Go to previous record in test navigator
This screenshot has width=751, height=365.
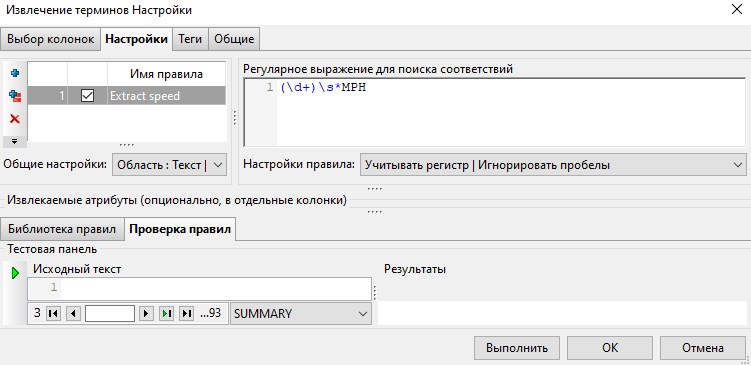(x=73, y=314)
